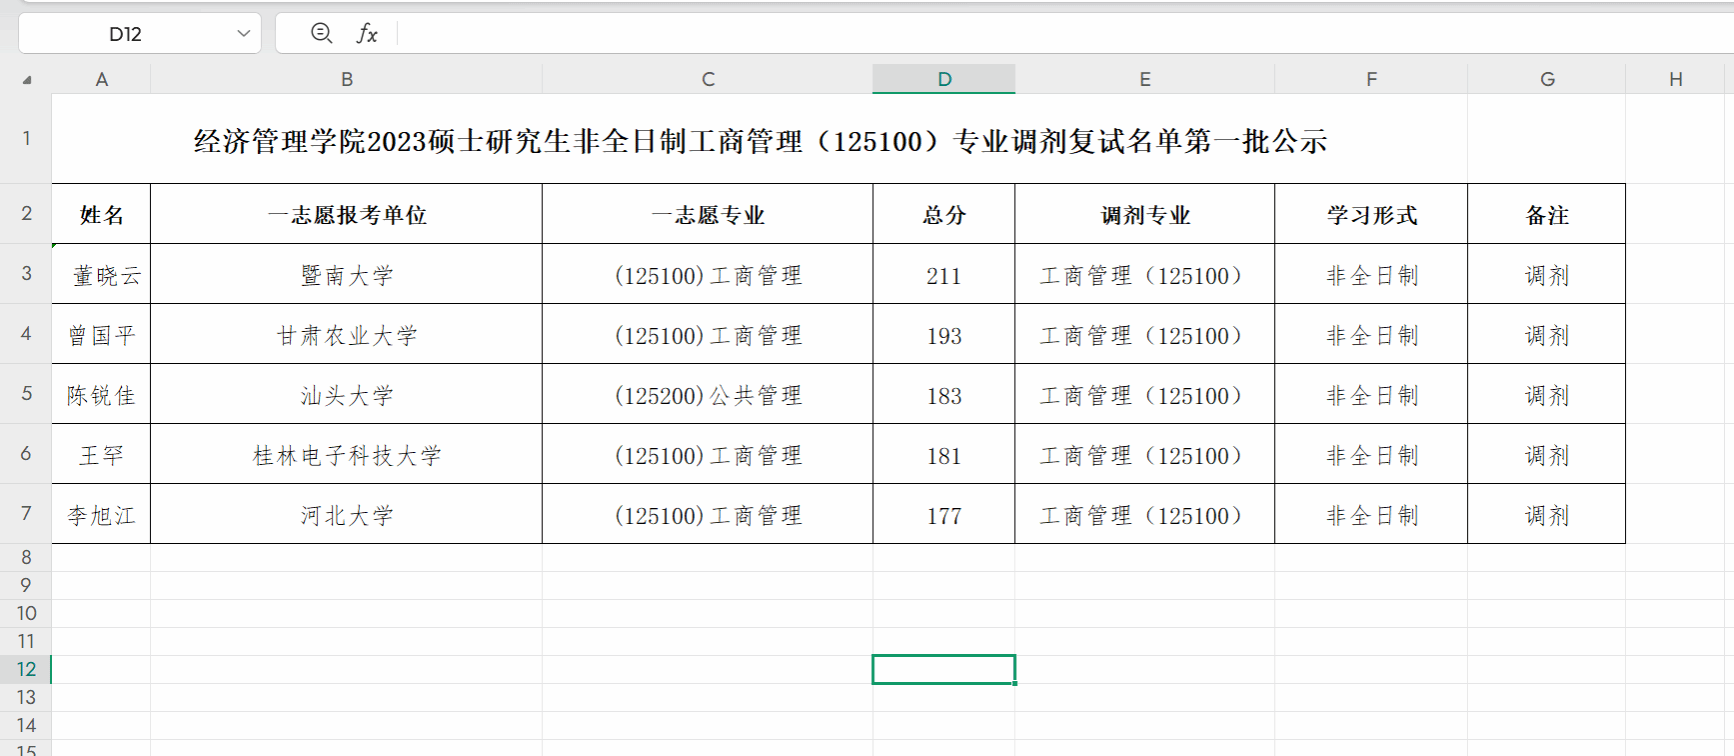Viewport: 1734px width, 756px height.
Task: Select the cell containing 暨南大学
Action: pos(346,275)
